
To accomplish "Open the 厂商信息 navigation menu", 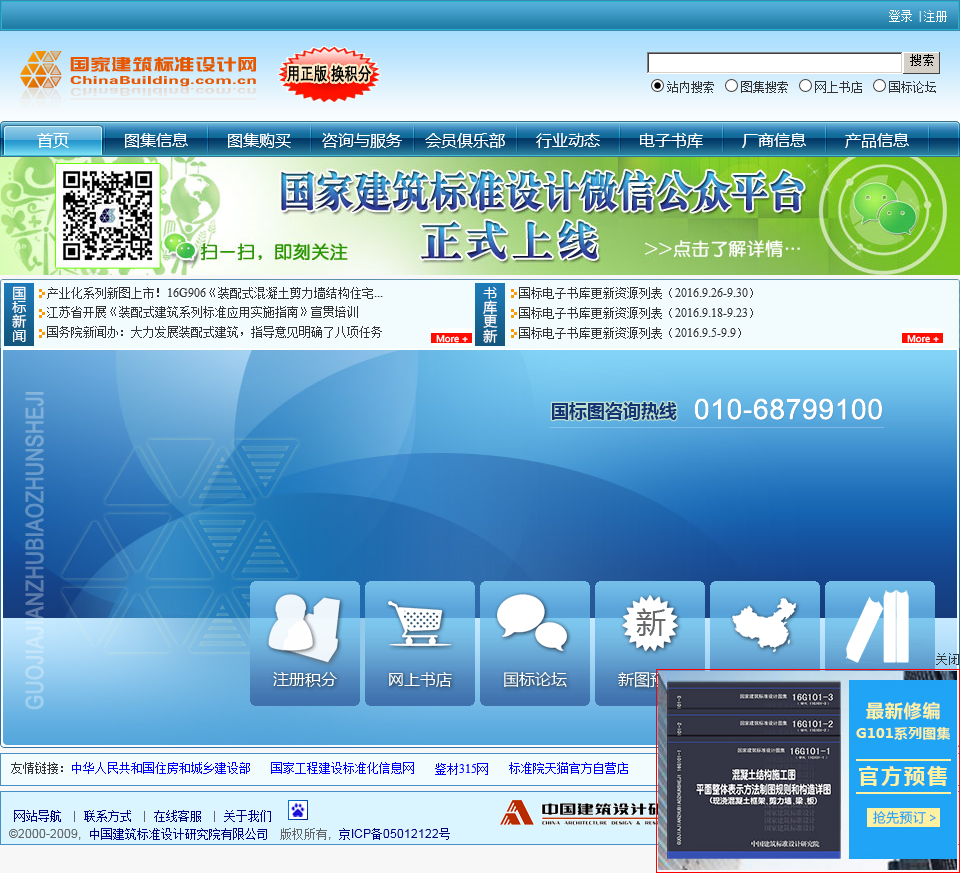I will pyautogui.click(x=773, y=140).
